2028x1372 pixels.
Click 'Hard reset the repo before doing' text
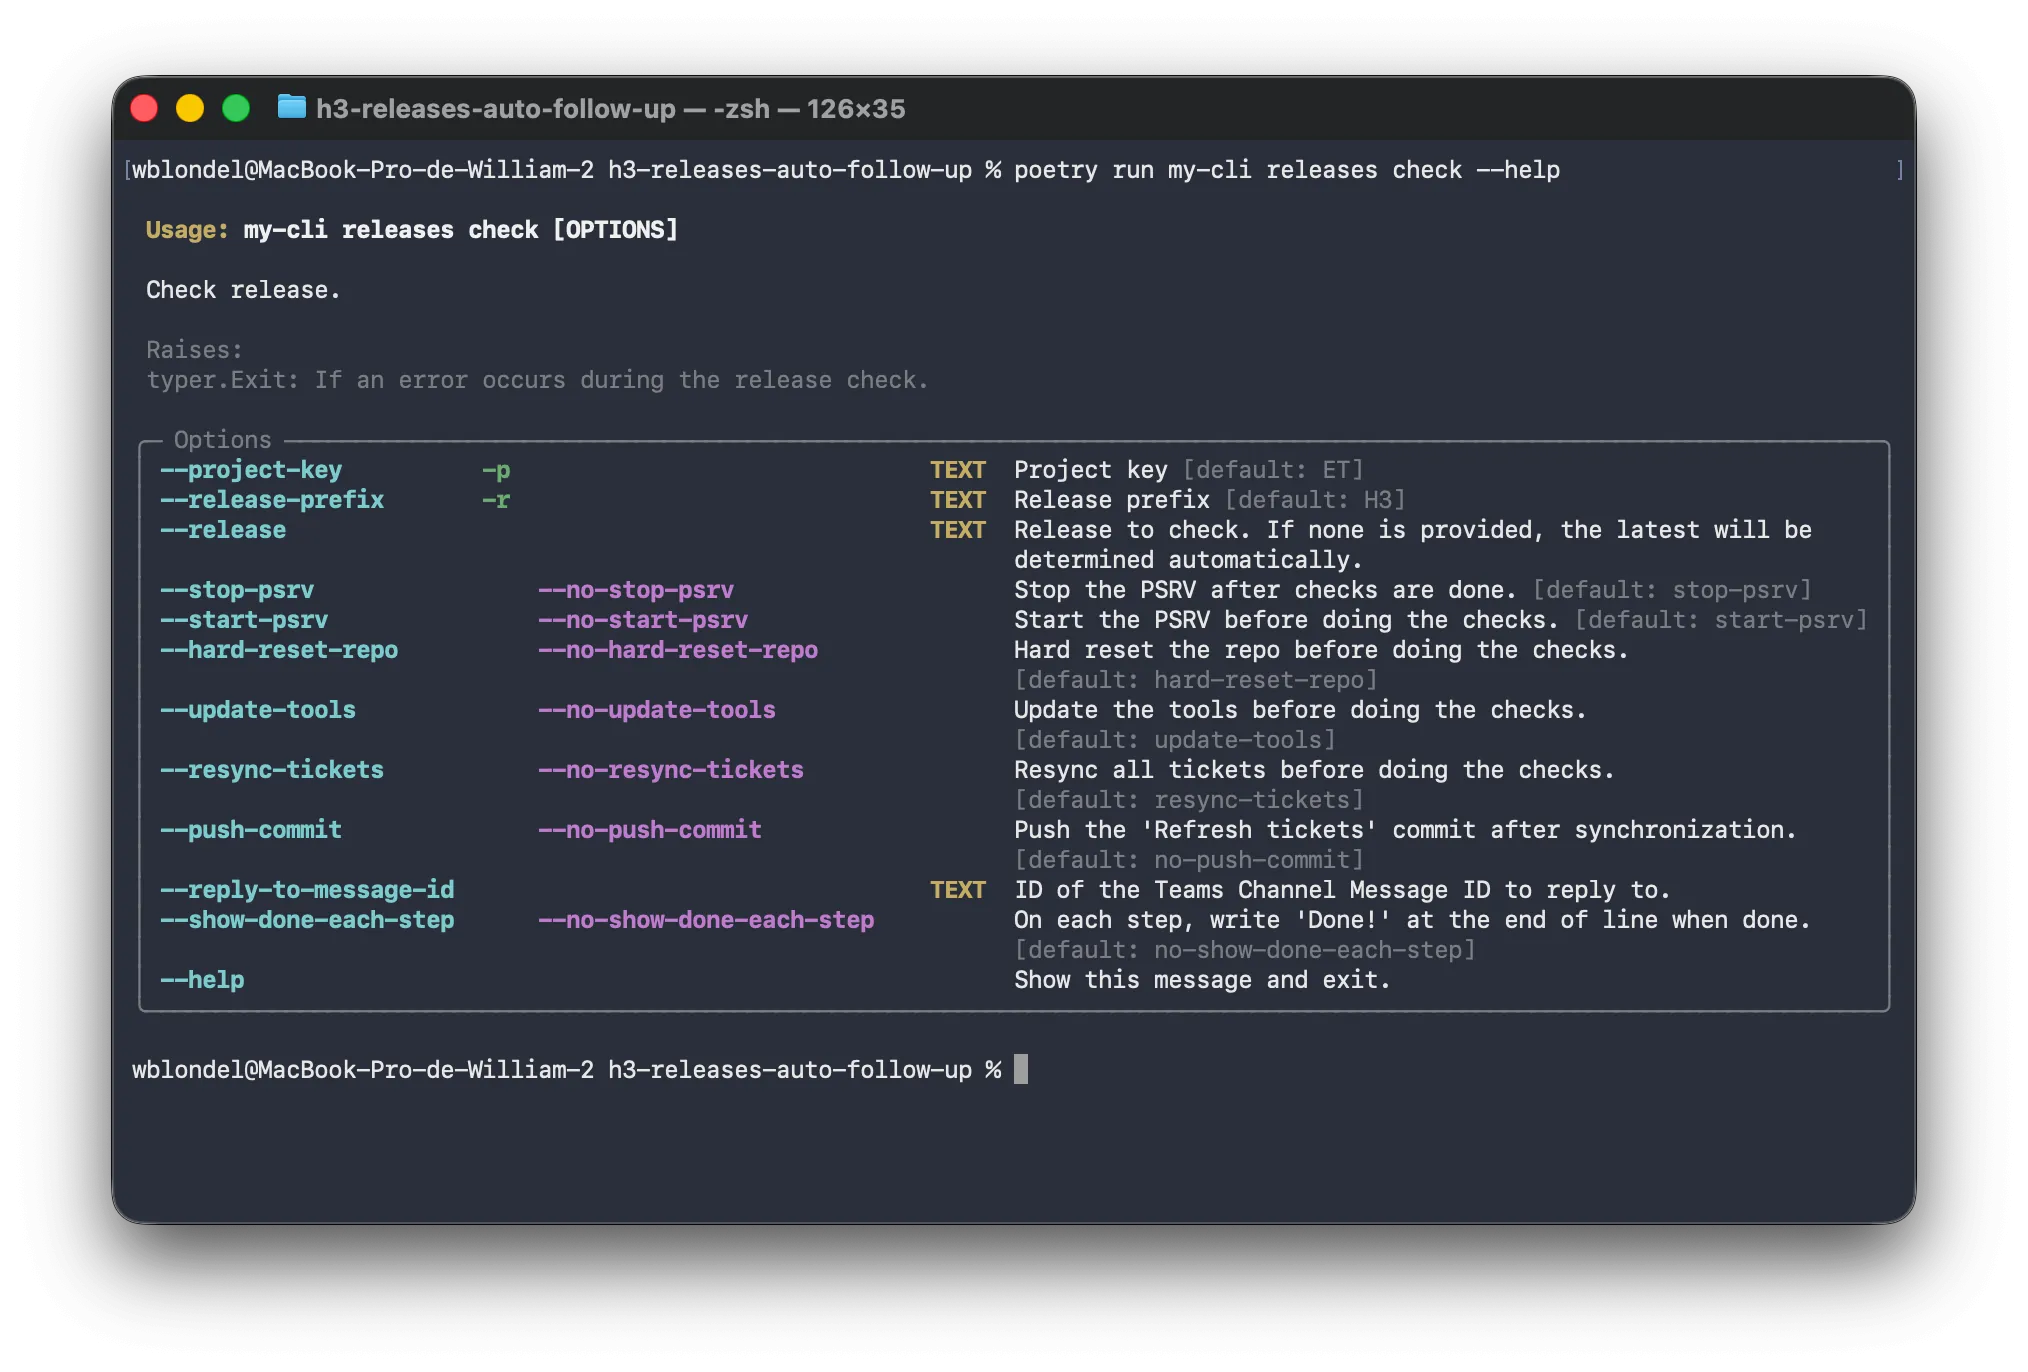[1238, 650]
